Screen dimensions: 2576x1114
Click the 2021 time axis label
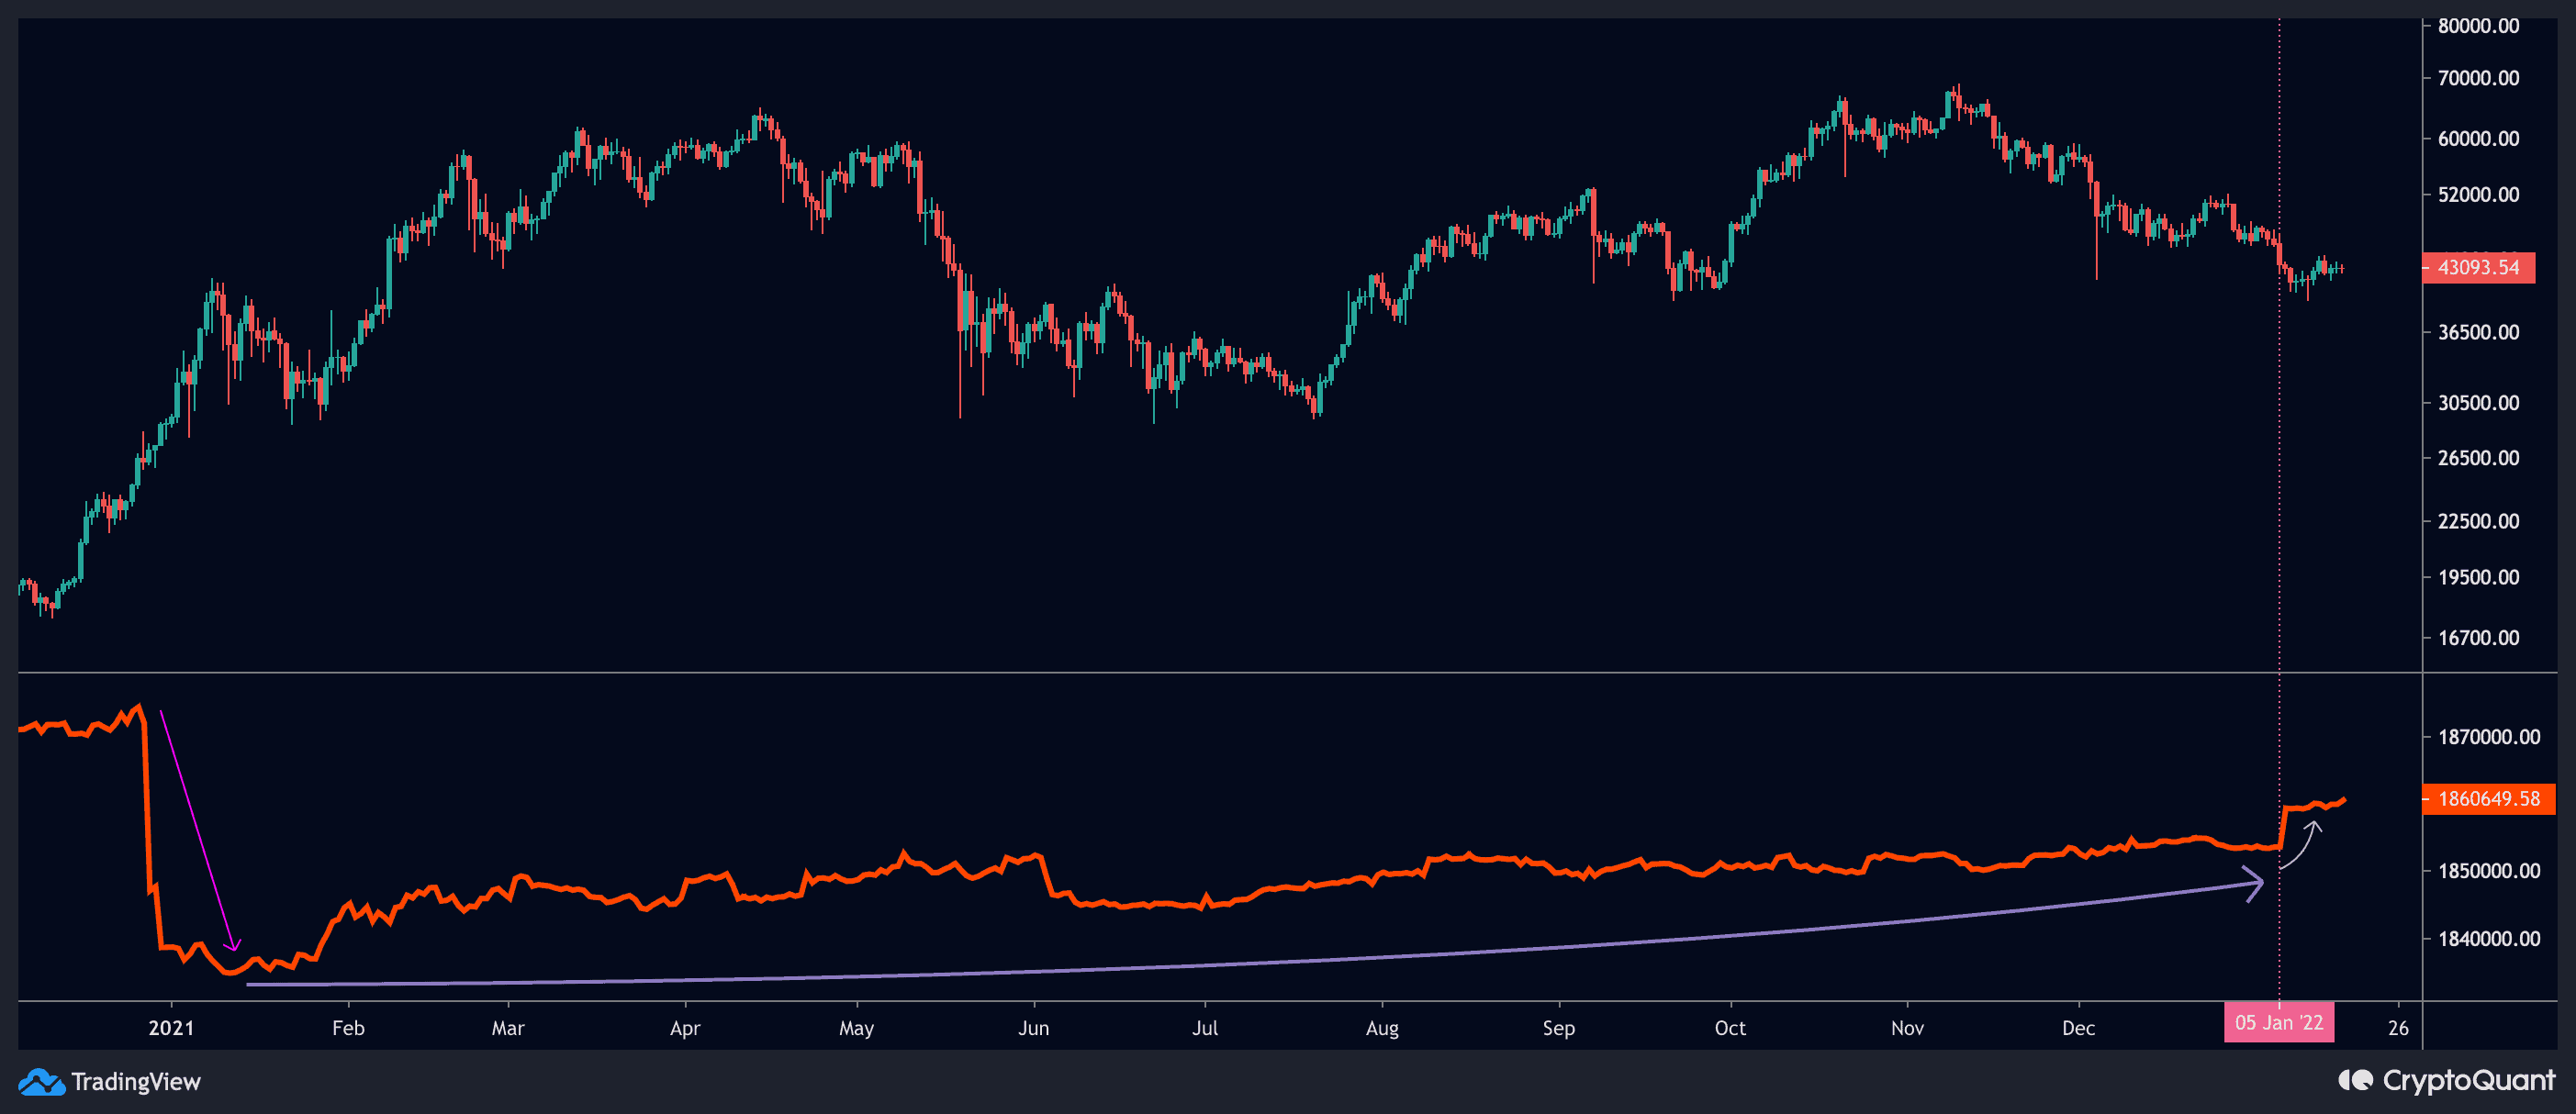(171, 1028)
